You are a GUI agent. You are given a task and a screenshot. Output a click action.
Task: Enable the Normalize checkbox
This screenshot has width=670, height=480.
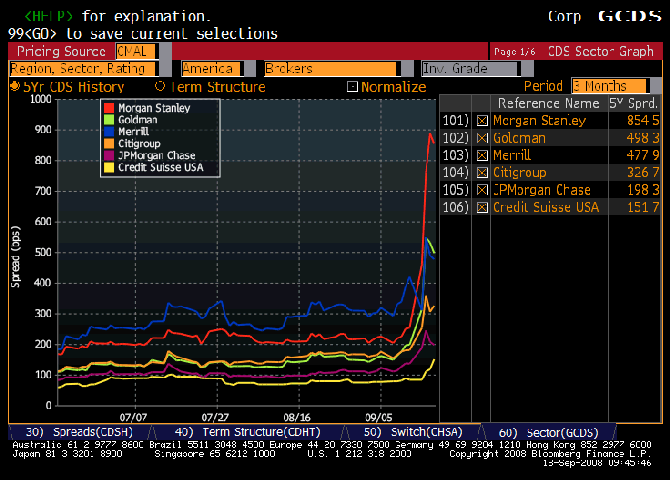point(352,87)
